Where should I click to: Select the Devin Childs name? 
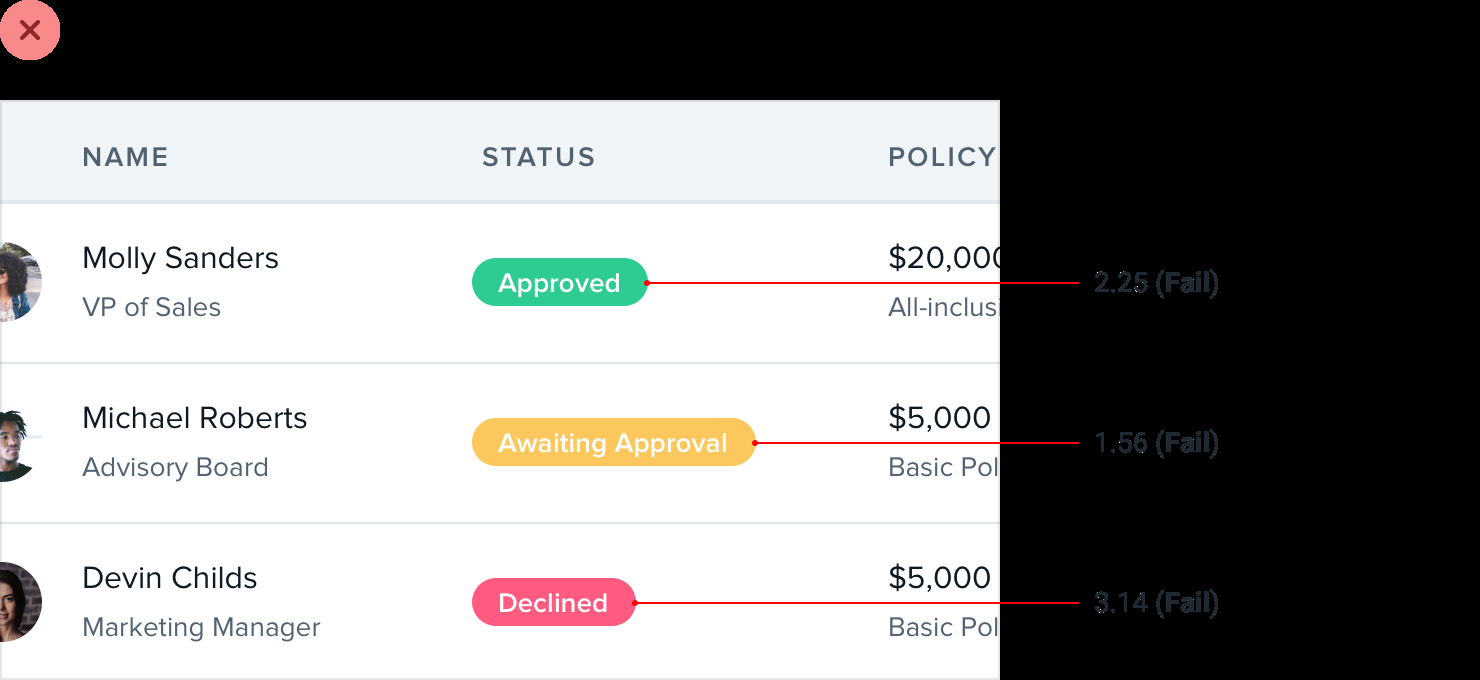[x=169, y=578]
